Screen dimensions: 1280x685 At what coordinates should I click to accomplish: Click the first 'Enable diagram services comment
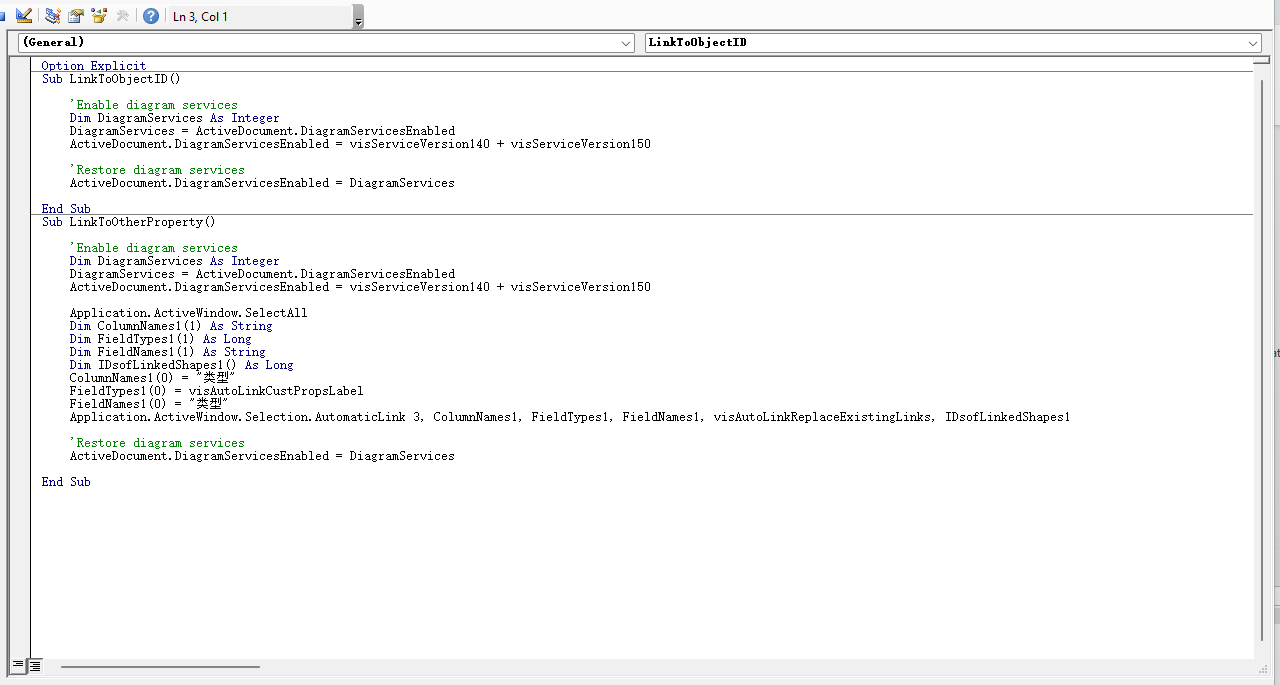[x=154, y=105]
